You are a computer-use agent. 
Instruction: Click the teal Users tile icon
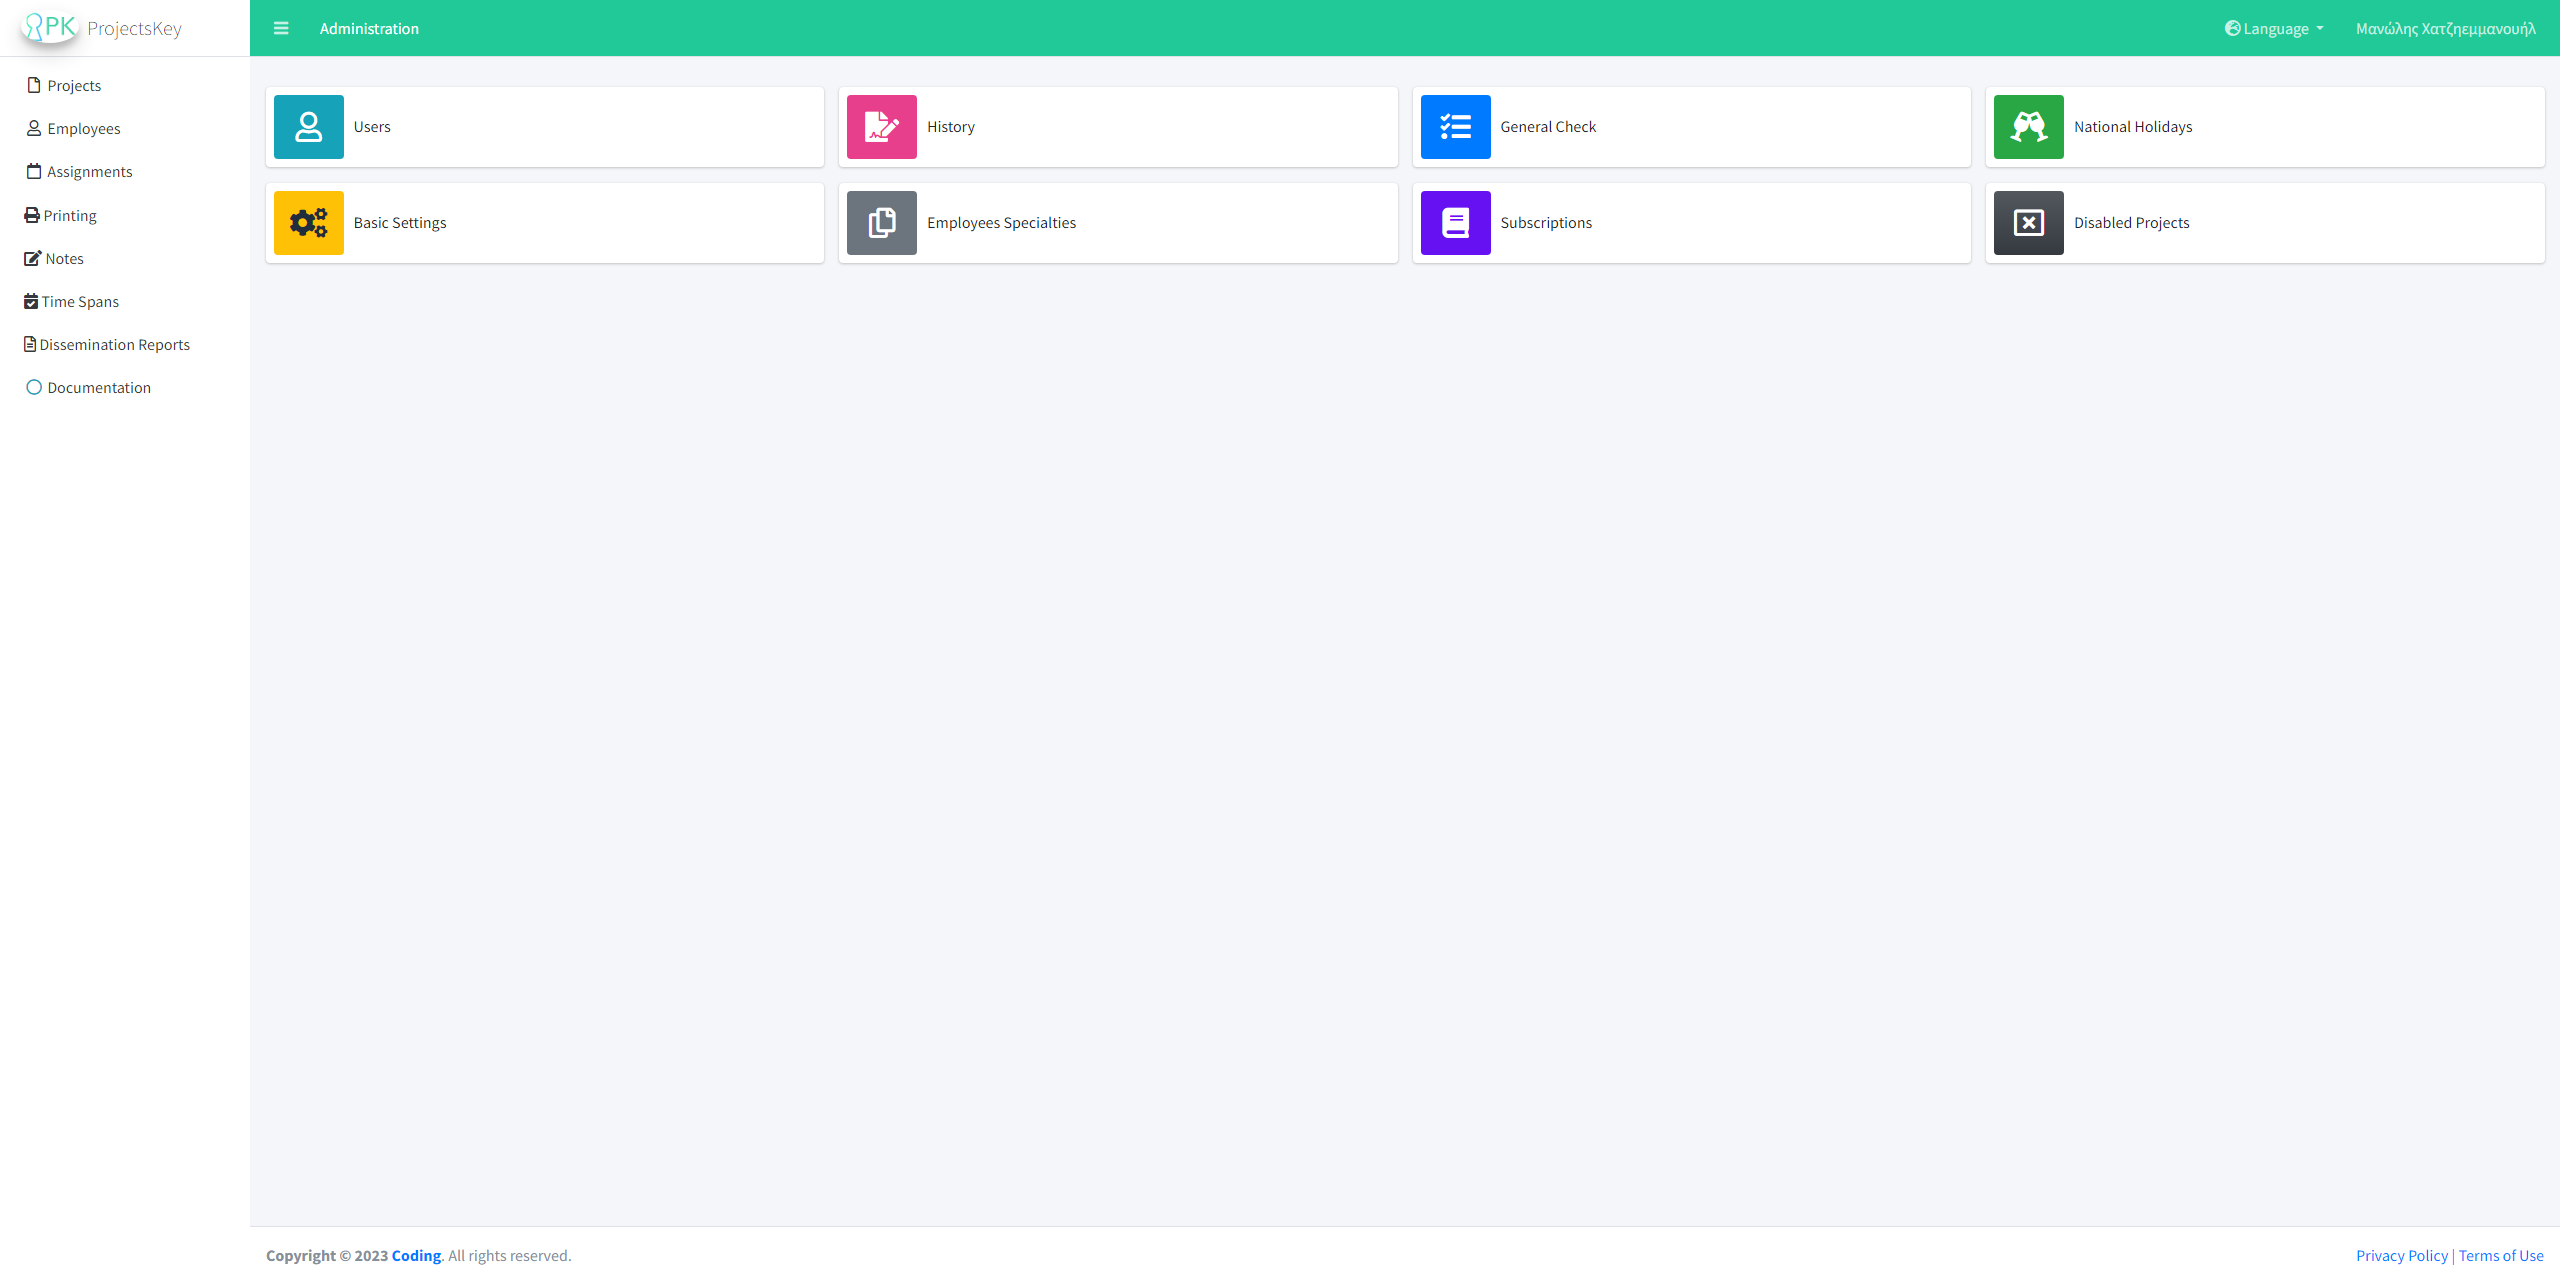point(308,127)
